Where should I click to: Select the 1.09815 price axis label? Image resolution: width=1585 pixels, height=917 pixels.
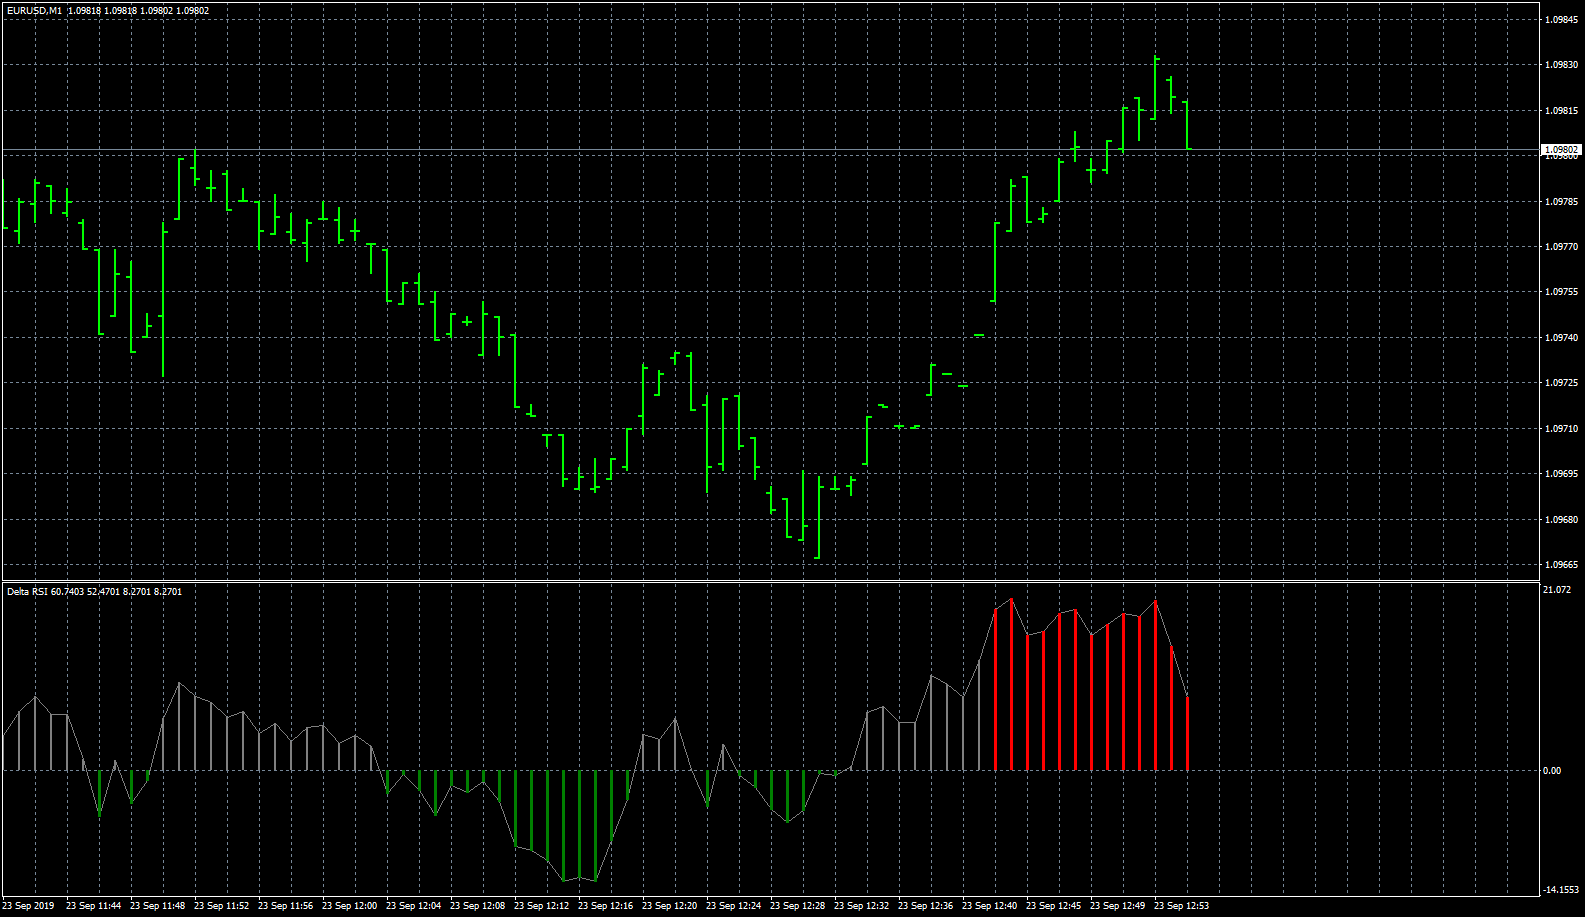click(x=1562, y=111)
